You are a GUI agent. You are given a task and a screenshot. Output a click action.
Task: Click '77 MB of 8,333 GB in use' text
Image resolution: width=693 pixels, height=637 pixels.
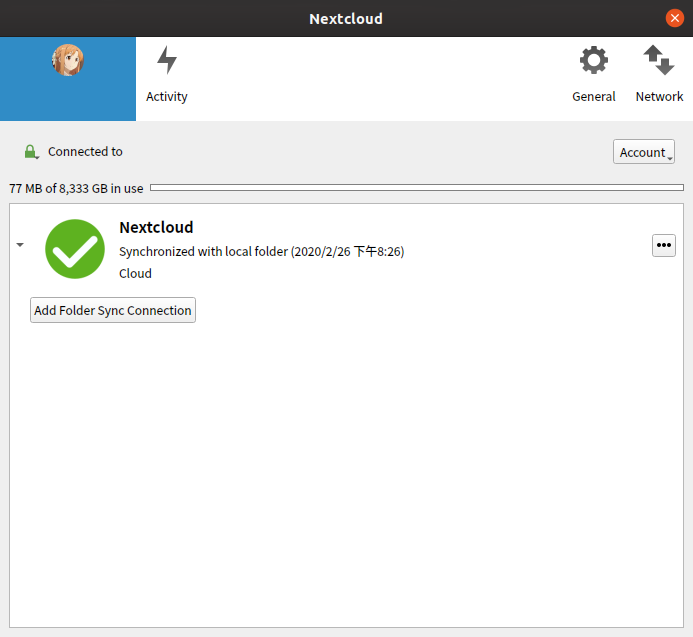pos(76,189)
